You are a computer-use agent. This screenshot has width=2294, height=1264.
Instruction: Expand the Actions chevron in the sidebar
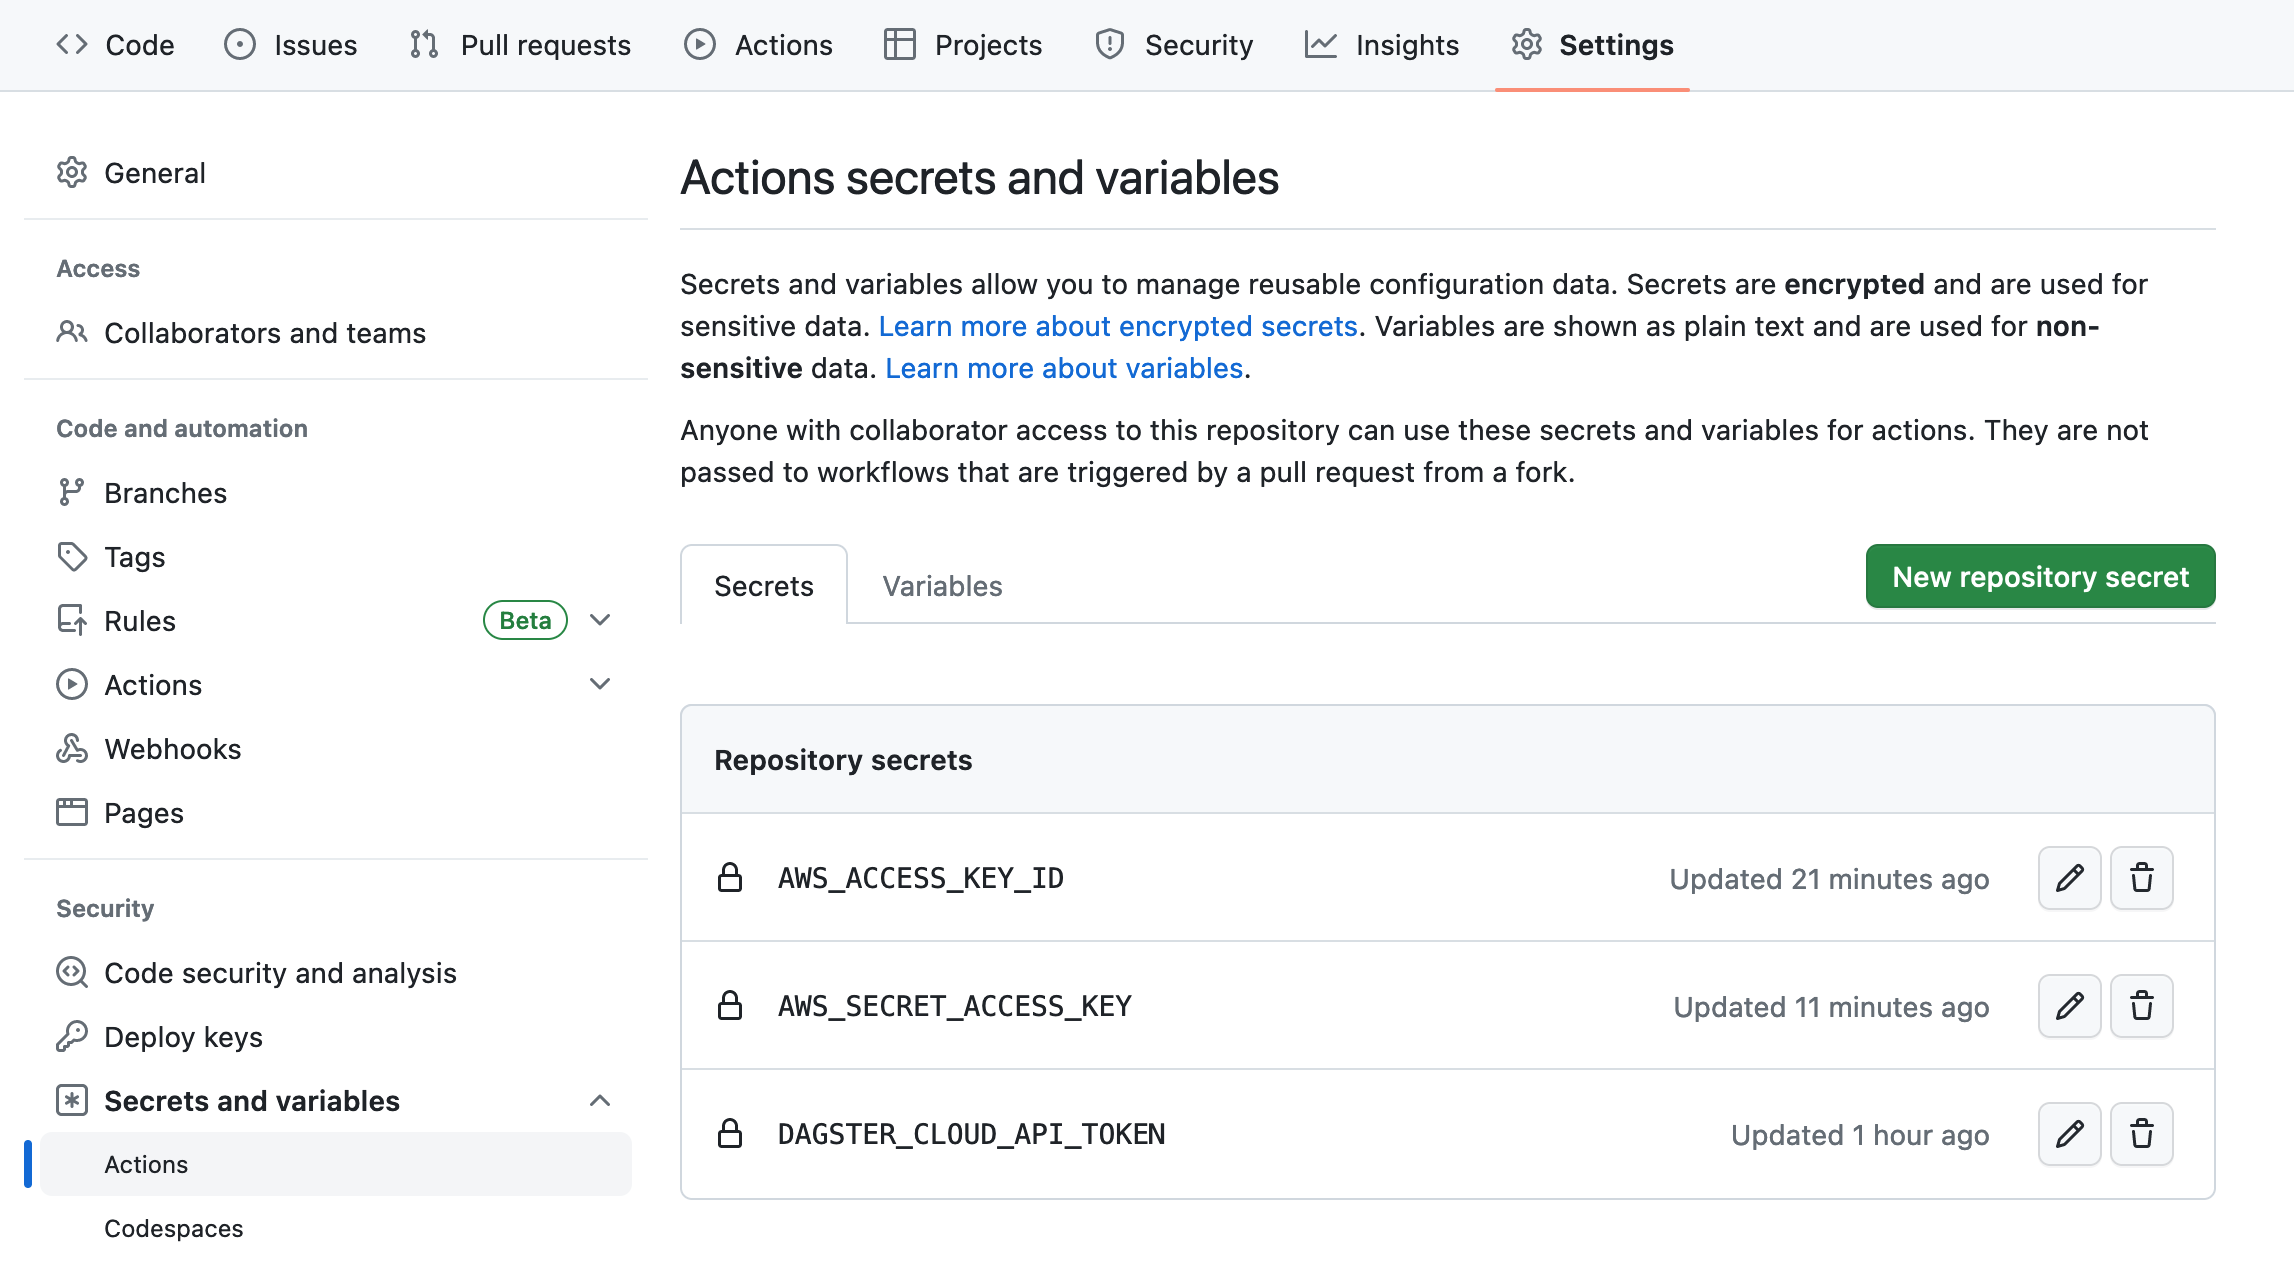pyautogui.click(x=599, y=684)
